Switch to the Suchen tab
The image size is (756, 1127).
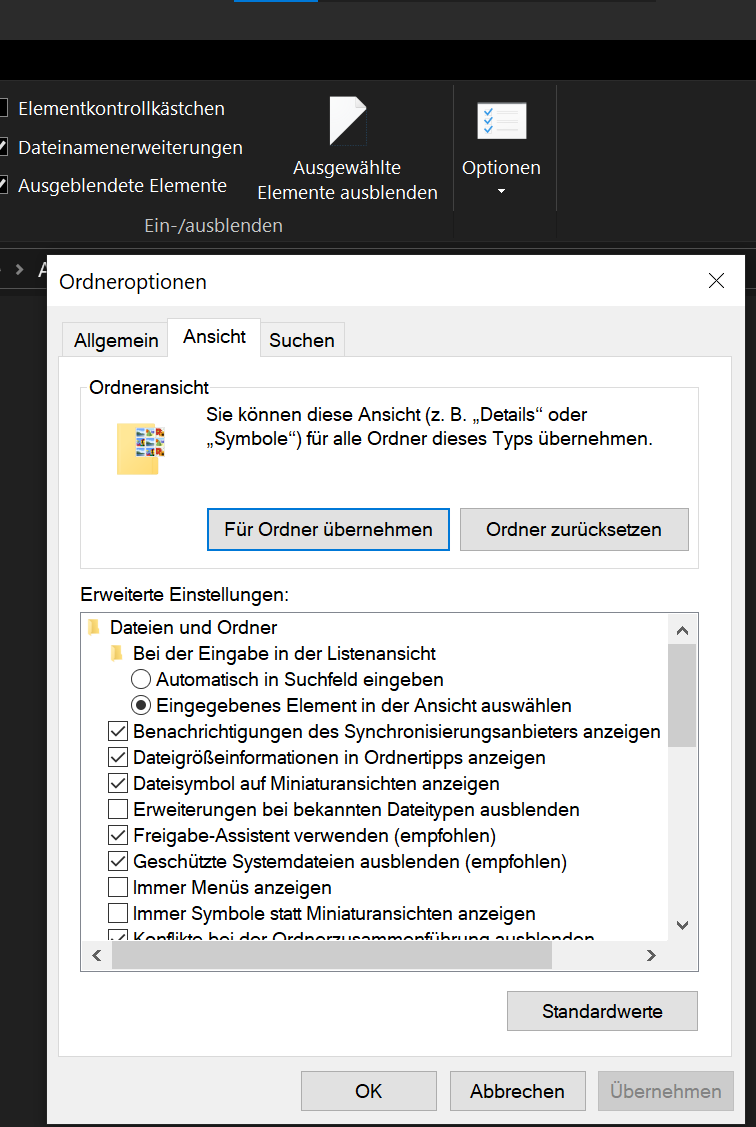(x=302, y=340)
